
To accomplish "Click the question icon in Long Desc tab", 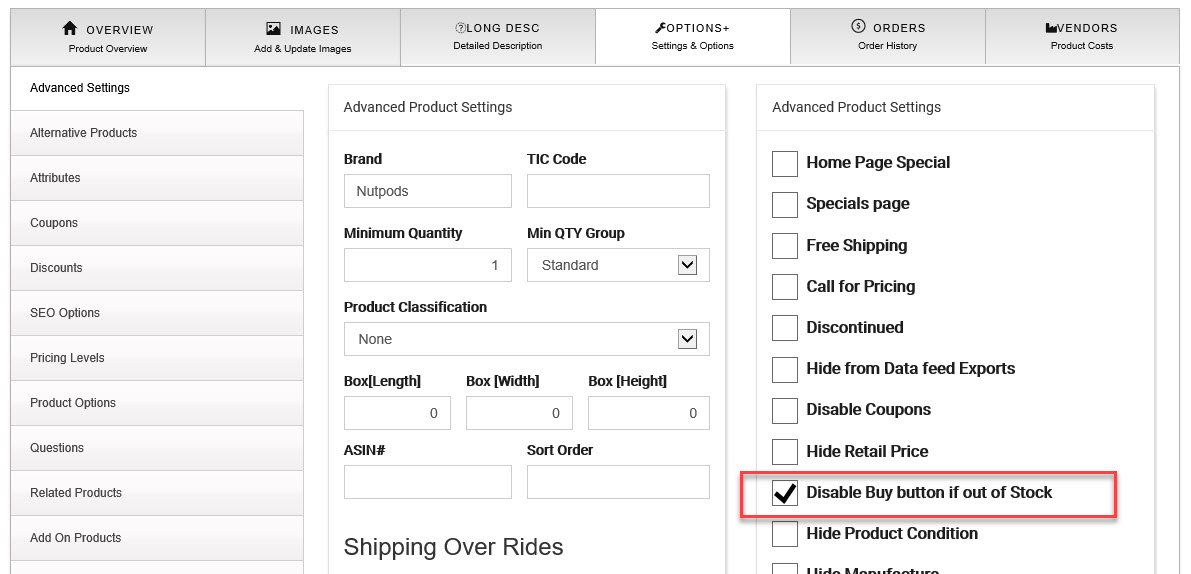I will coord(460,28).
